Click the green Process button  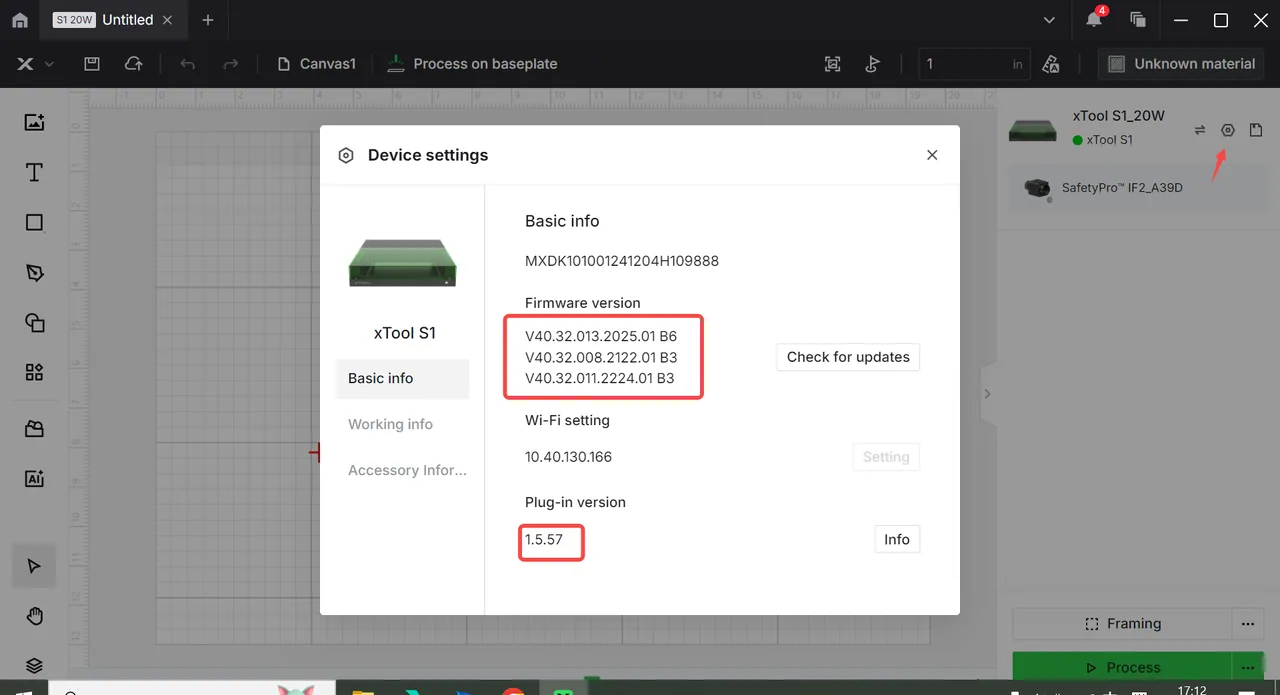click(x=1123, y=667)
